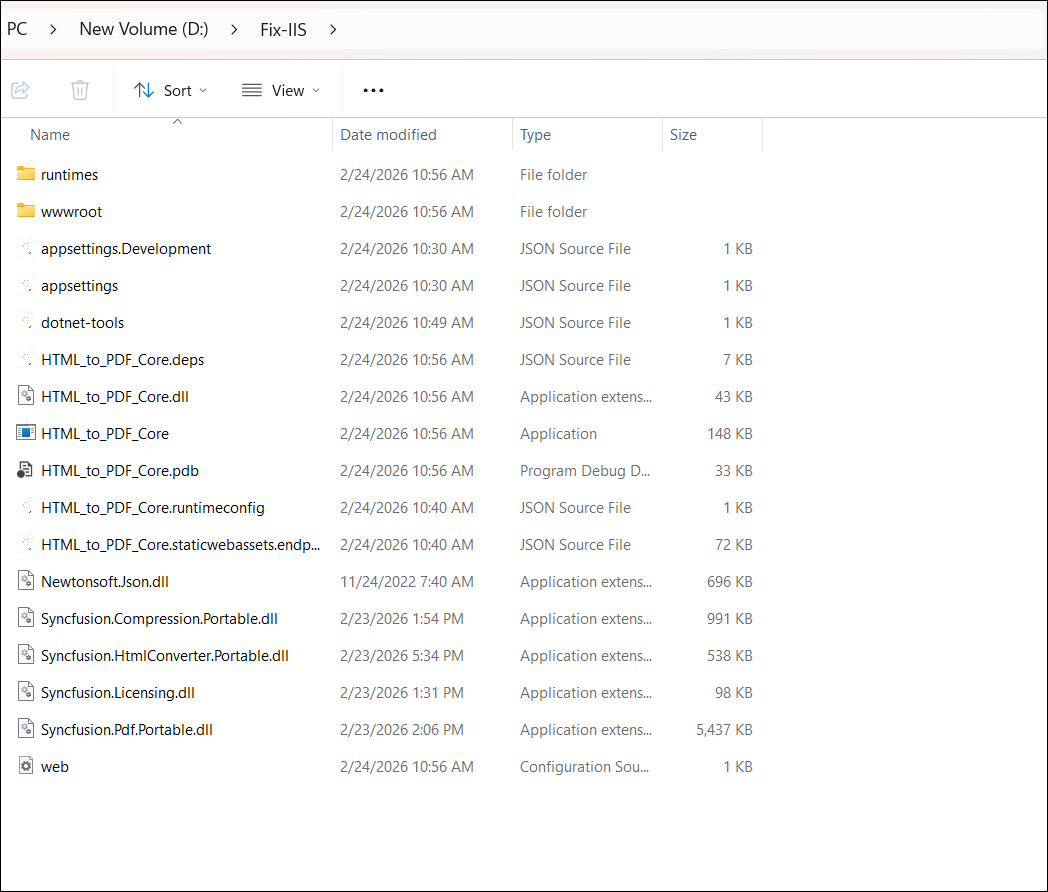
Task: Select the wwwroot folder name
Action: click(72, 212)
